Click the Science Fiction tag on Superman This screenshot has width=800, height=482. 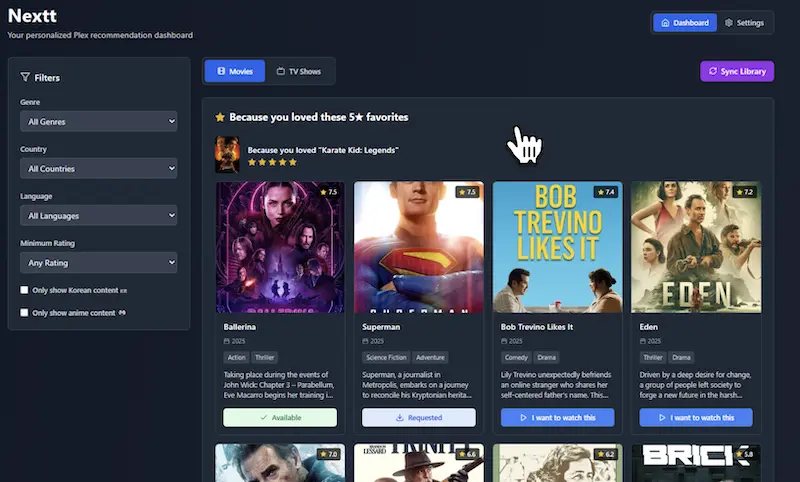pos(386,358)
